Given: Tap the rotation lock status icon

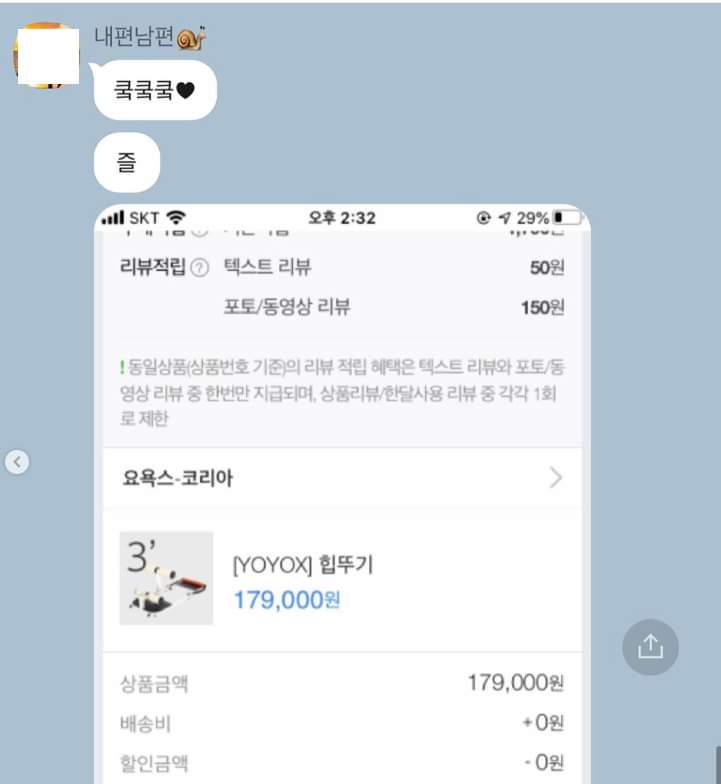Looking at the screenshot, I should [x=483, y=218].
